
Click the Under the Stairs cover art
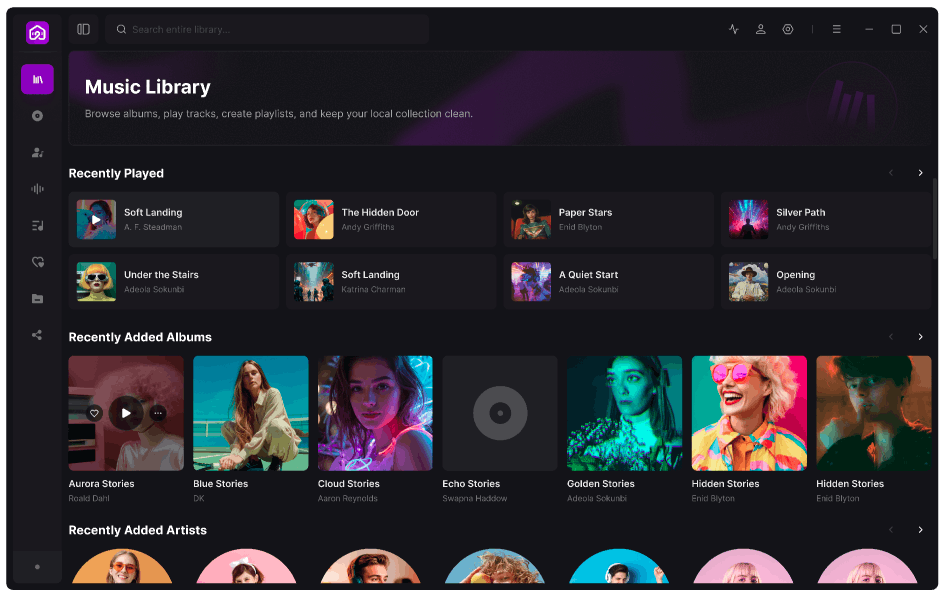click(x=96, y=282)
